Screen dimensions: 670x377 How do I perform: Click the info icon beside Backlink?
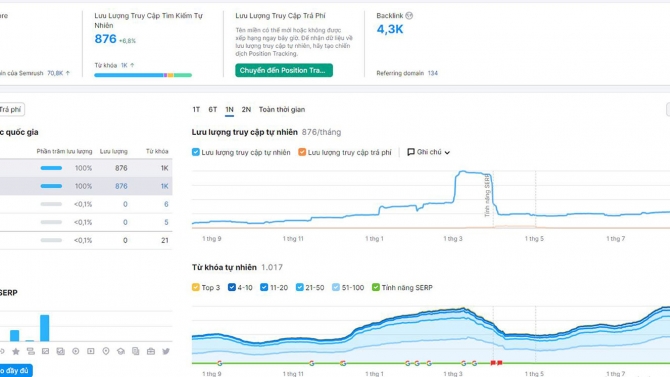pyautogui.click(x=409, y=15)
